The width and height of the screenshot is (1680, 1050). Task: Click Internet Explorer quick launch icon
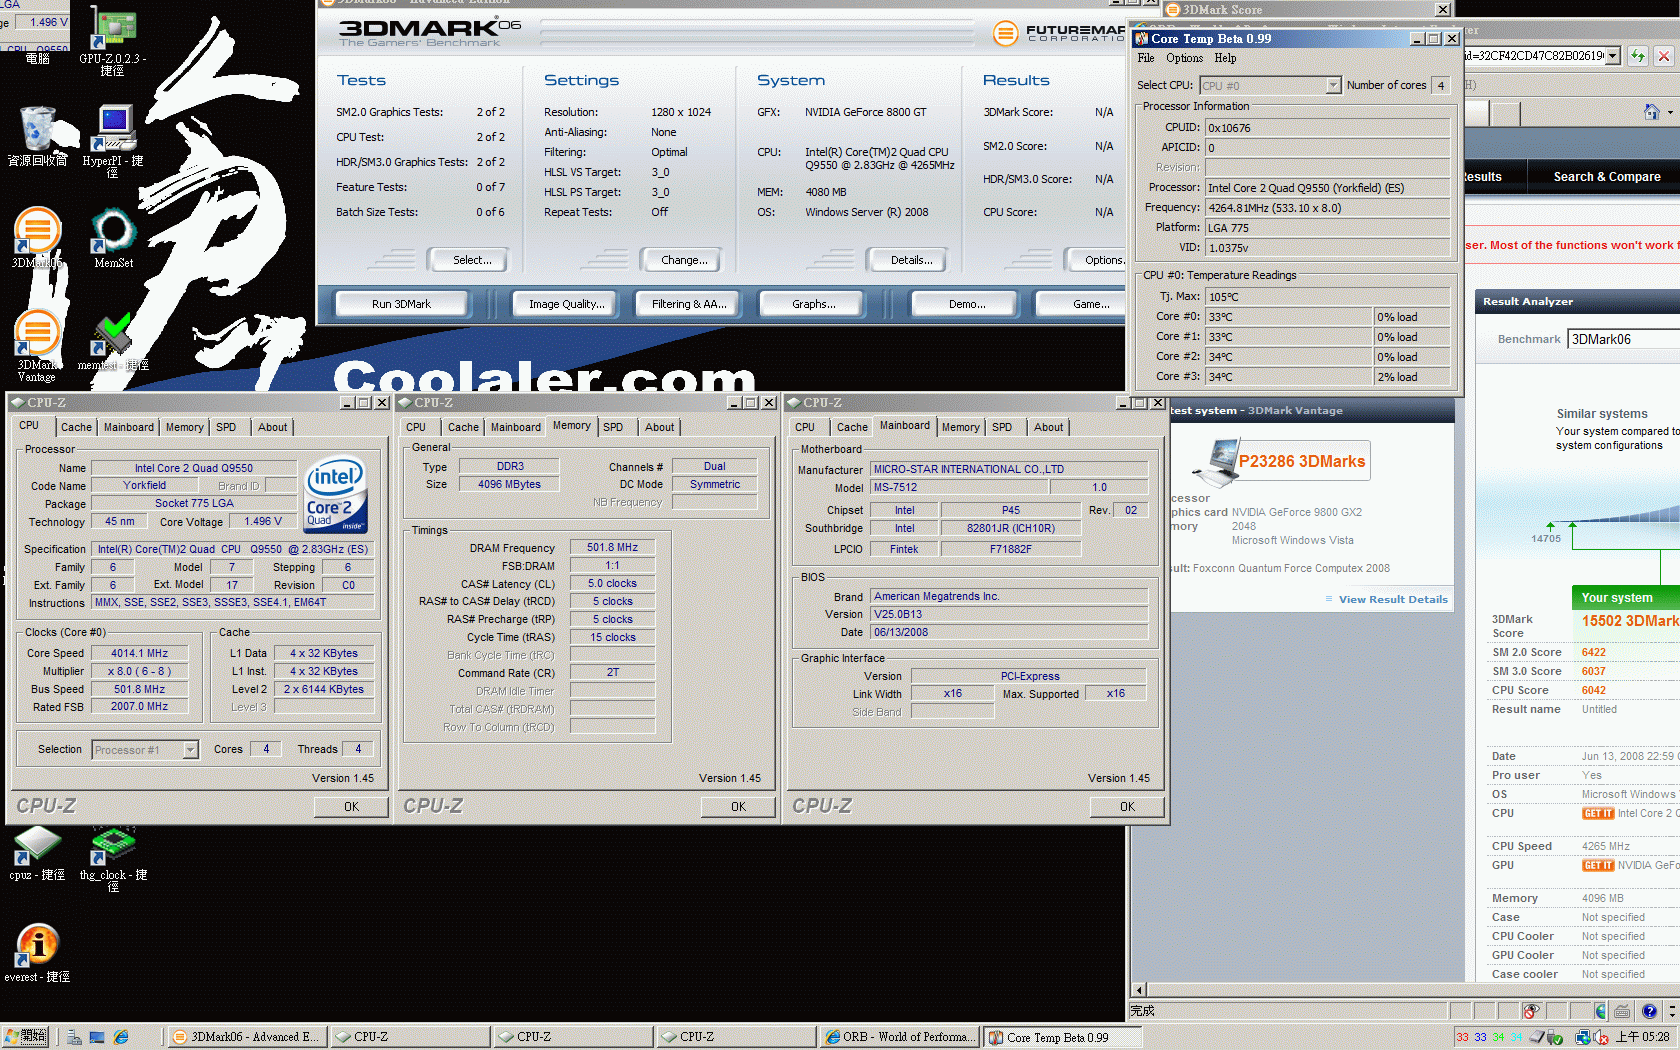(121, 1037)
